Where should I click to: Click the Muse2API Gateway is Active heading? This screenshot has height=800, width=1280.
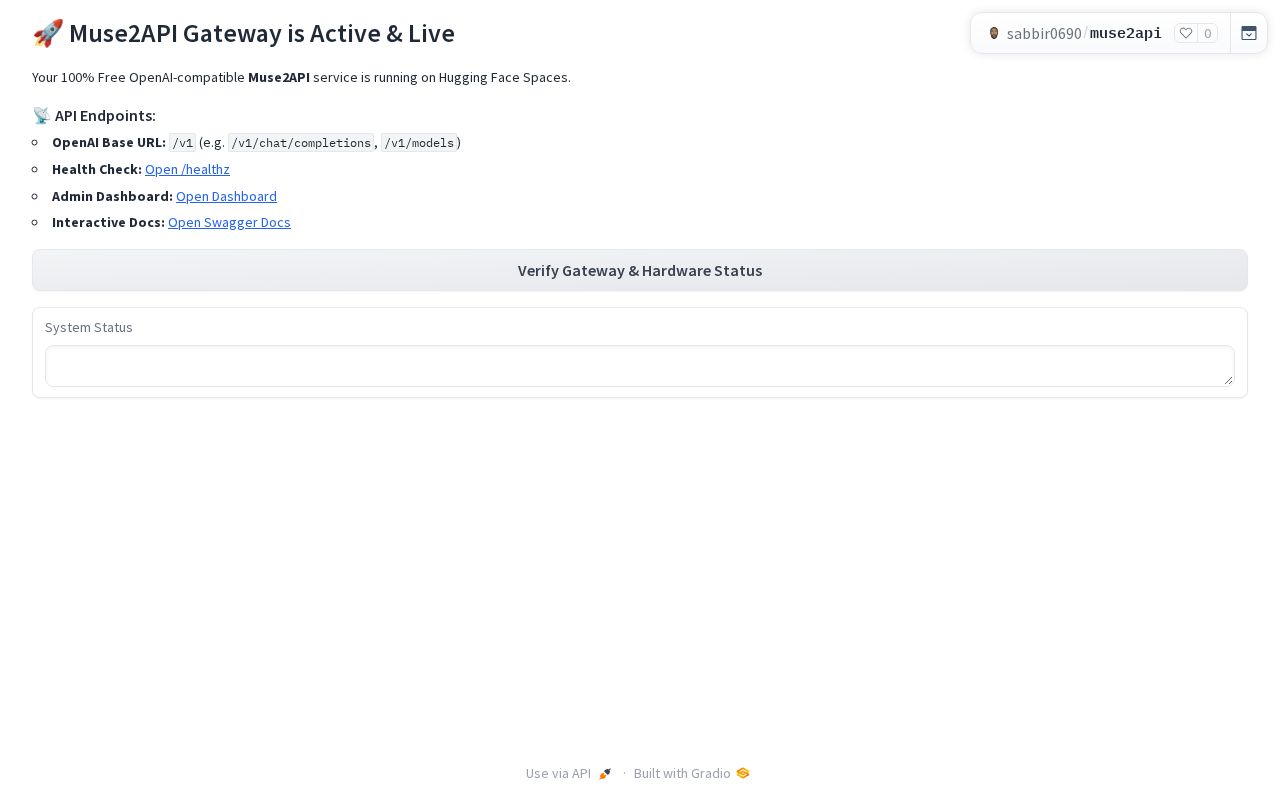pyautogui.click(x=244, y=33)
